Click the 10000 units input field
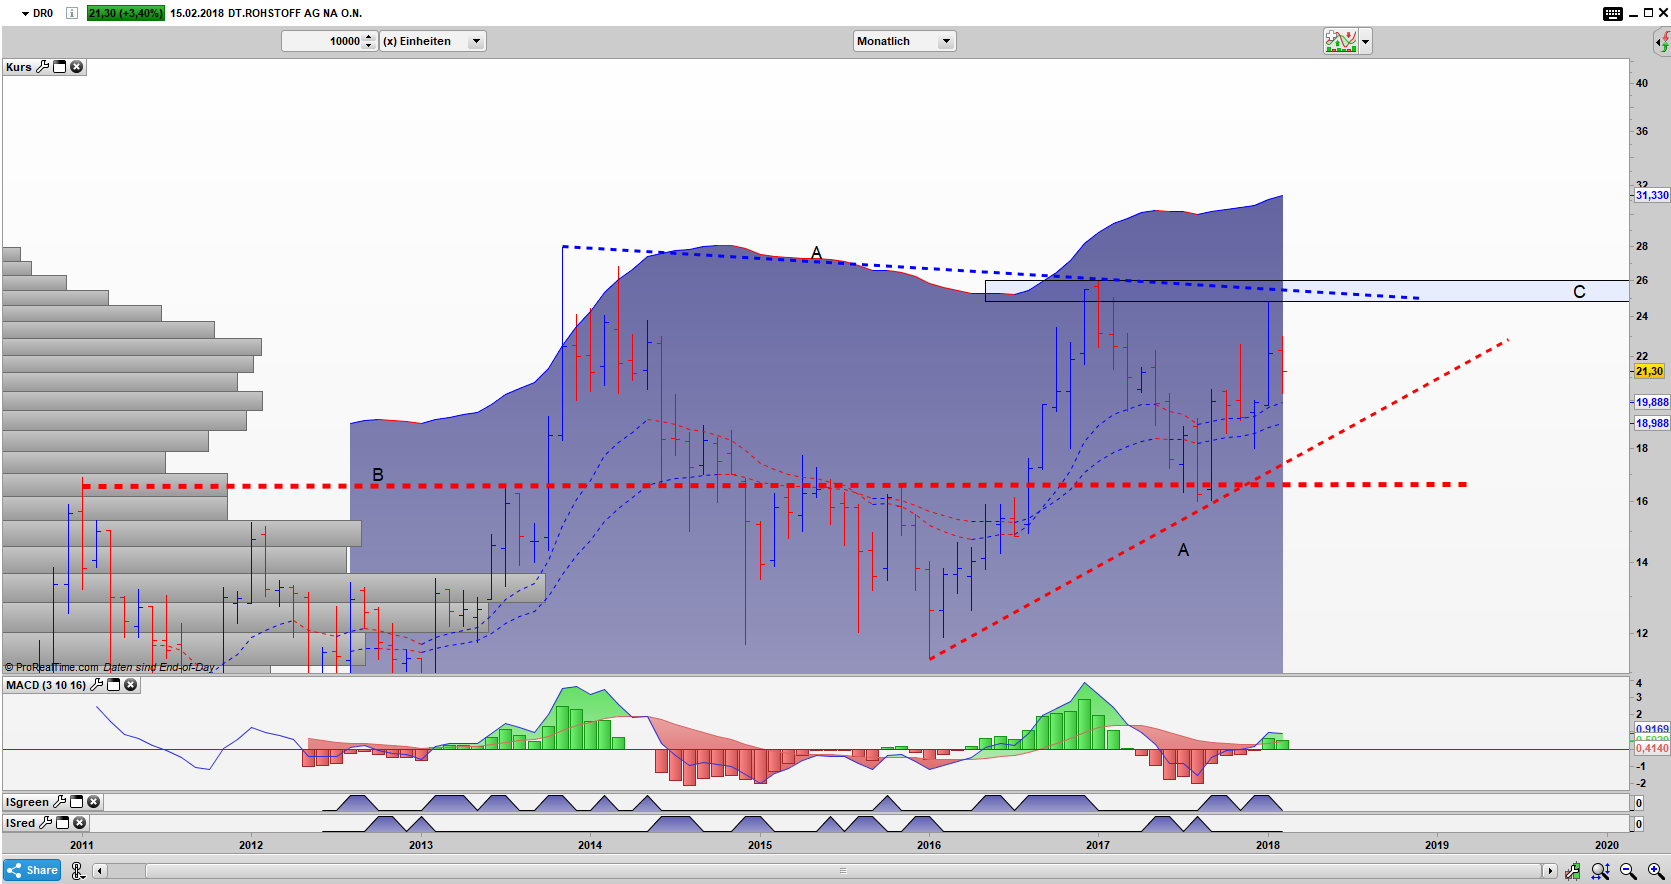The height and width of the screenshot is (884, 1671). click(322, 41)
